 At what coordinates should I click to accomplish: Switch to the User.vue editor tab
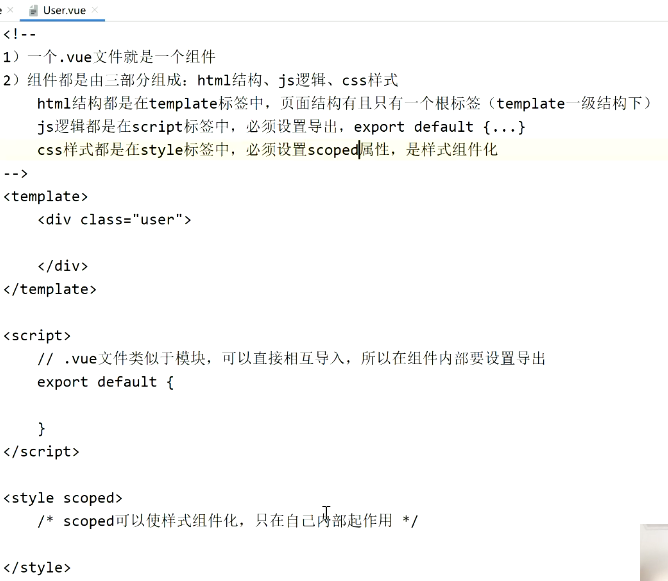62,10
